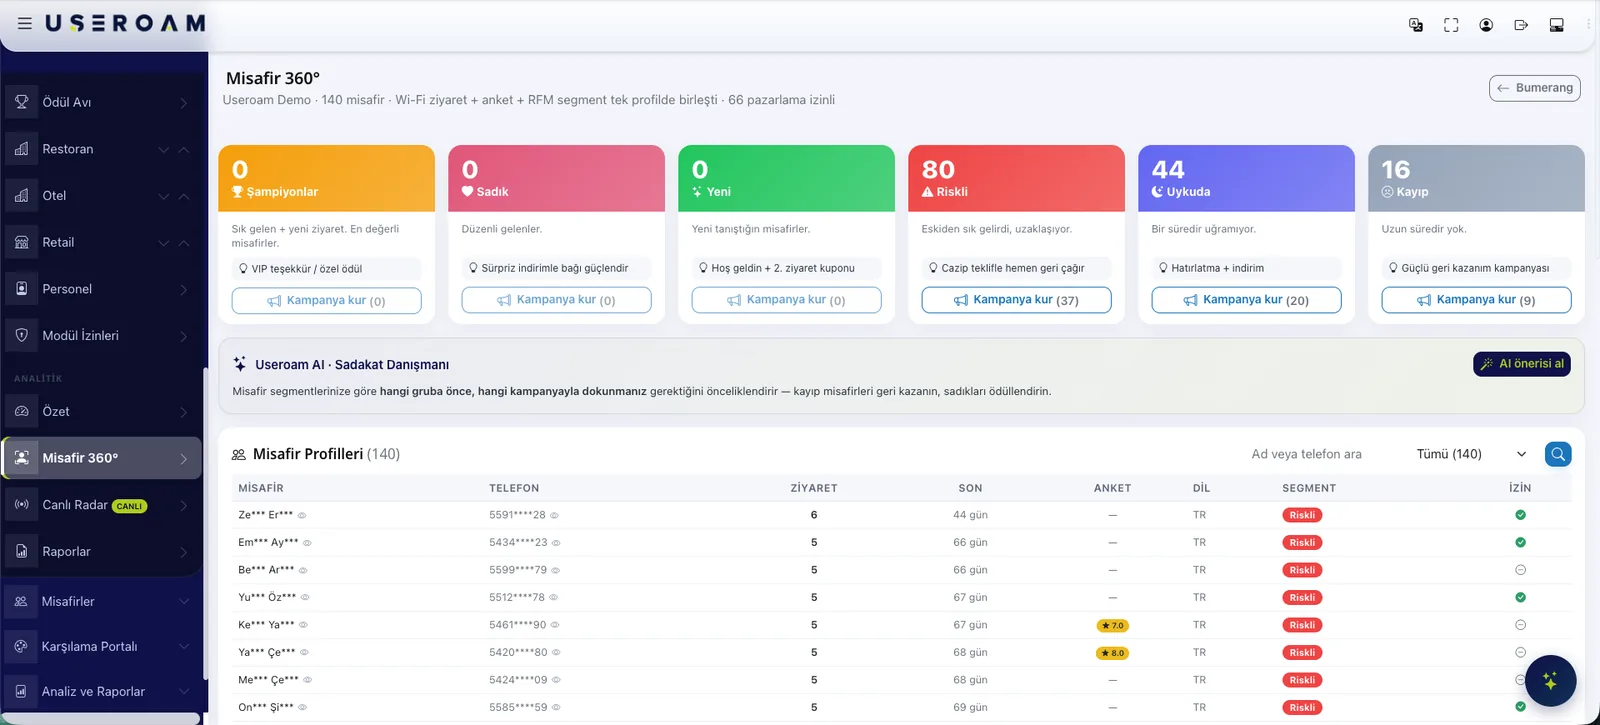
Task: Reveal the masked name Ke*** Ya***
Action: tap(303, 625)
